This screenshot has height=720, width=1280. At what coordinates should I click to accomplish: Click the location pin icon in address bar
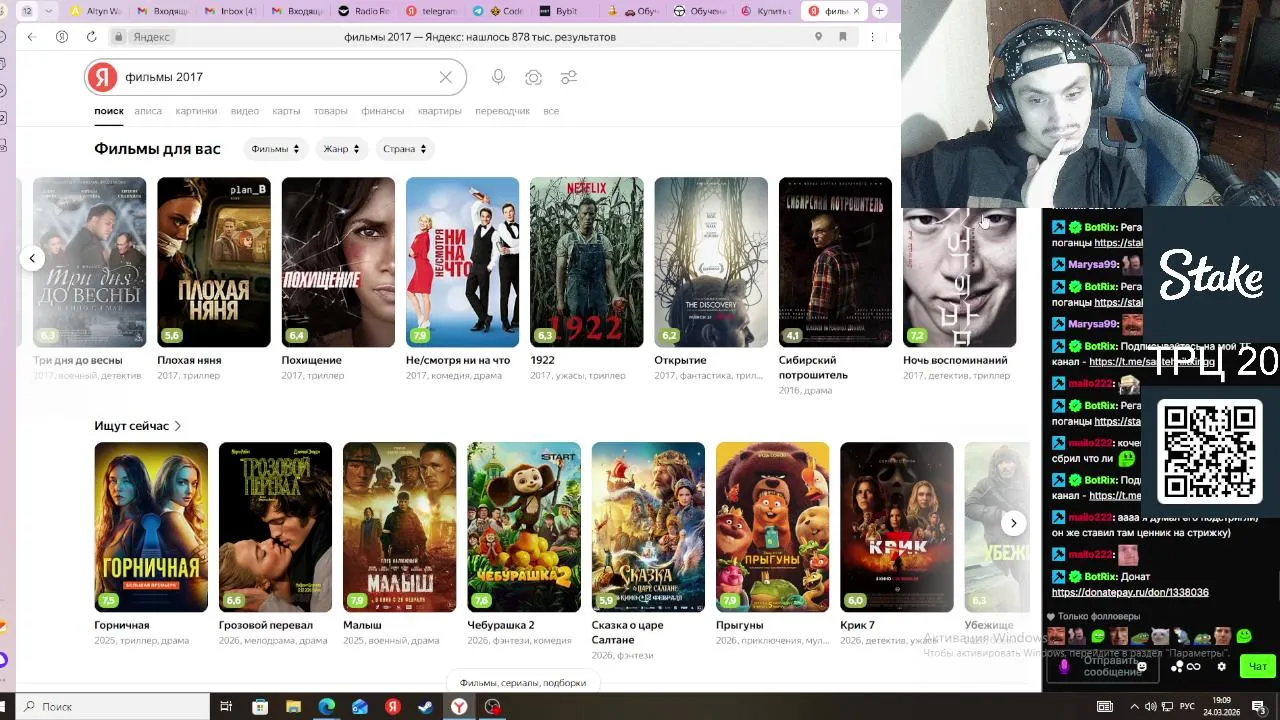click(x=818, y=37)
